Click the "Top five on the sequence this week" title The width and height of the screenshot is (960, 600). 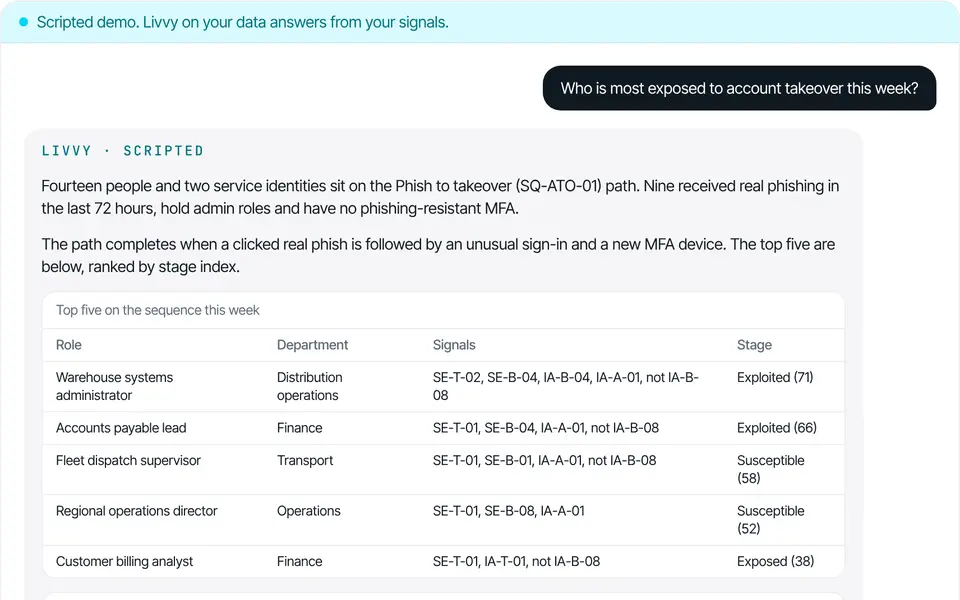pyautogui.click(x=158, y=310)
